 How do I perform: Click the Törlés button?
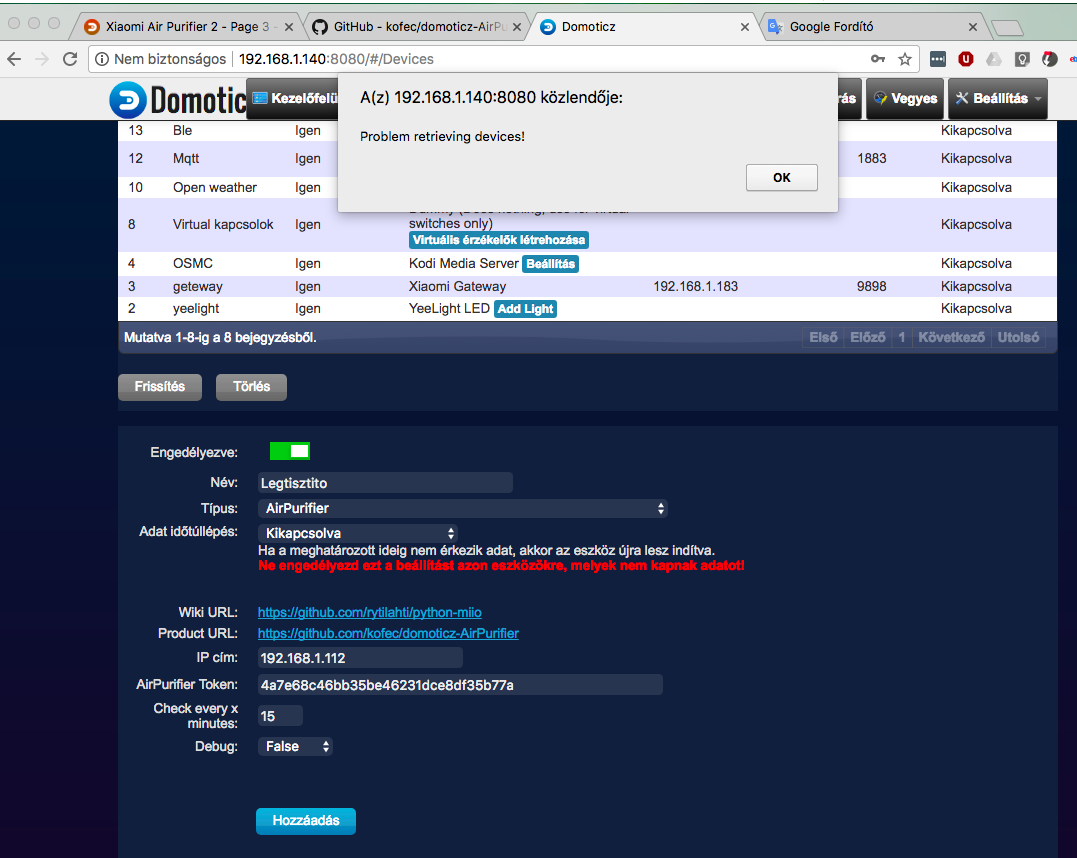click(x=251, y=387)
